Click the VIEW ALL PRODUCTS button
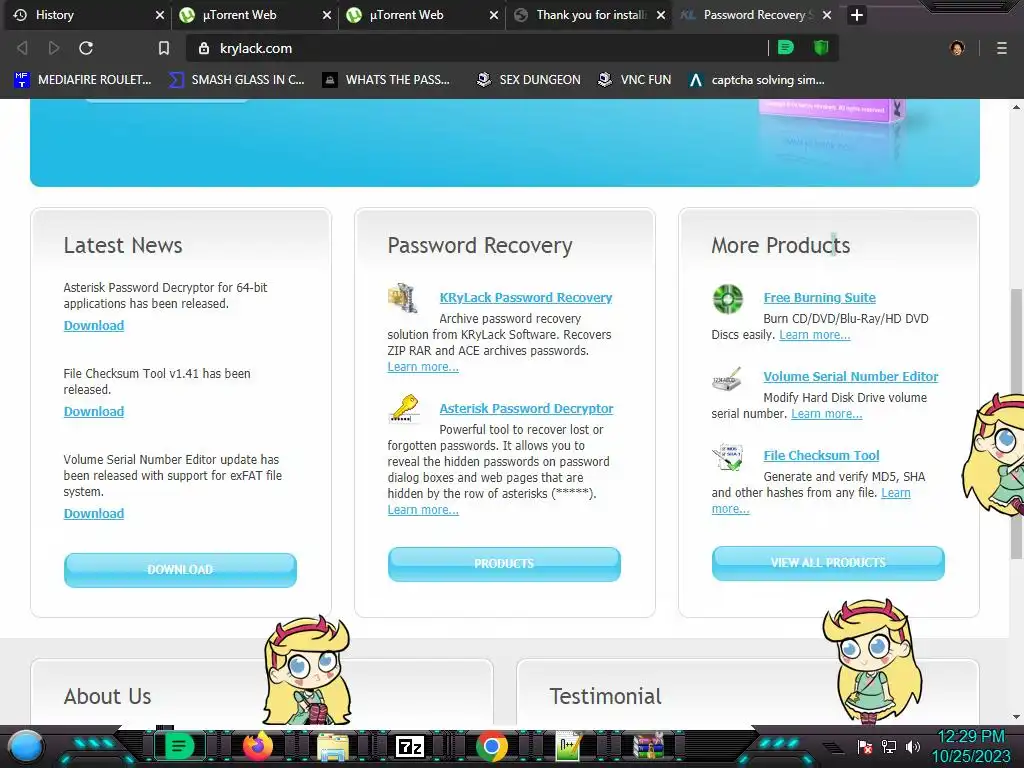The height and width of the screenshot is (768, 1024). click(828, 563)
